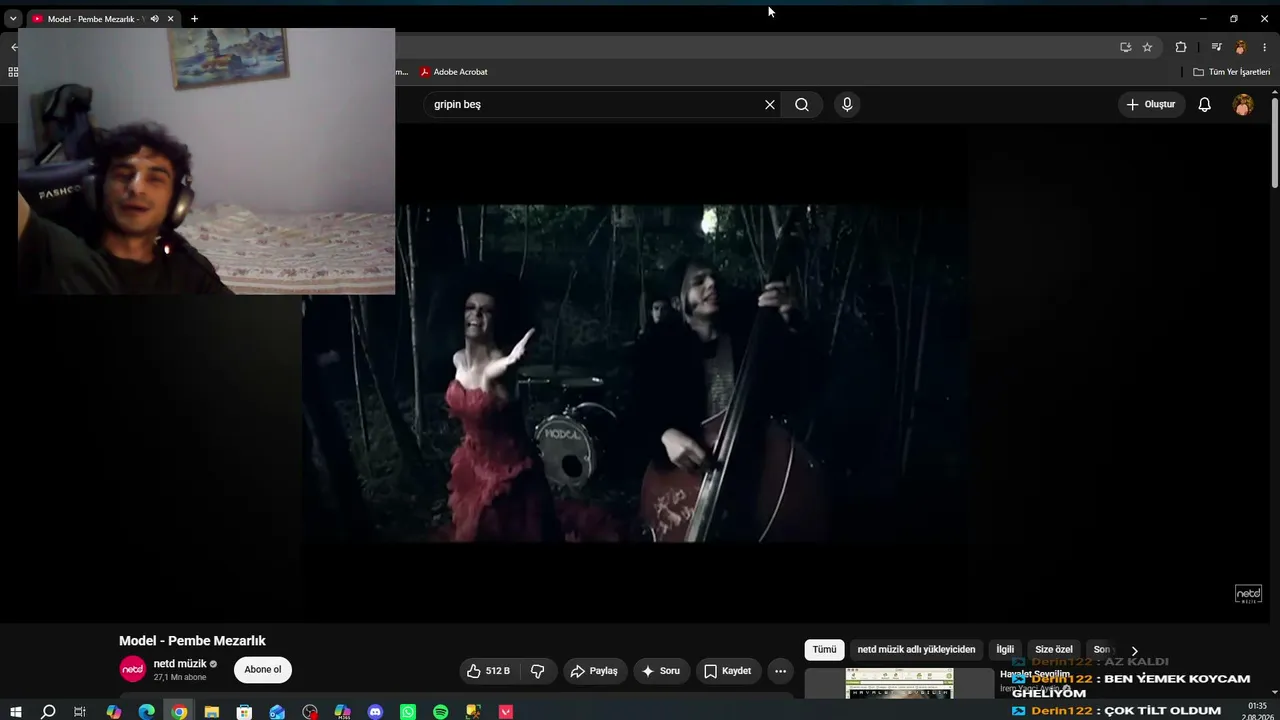Open YouTube notifications bell
1280x720 pixels.
point(1205,104)
